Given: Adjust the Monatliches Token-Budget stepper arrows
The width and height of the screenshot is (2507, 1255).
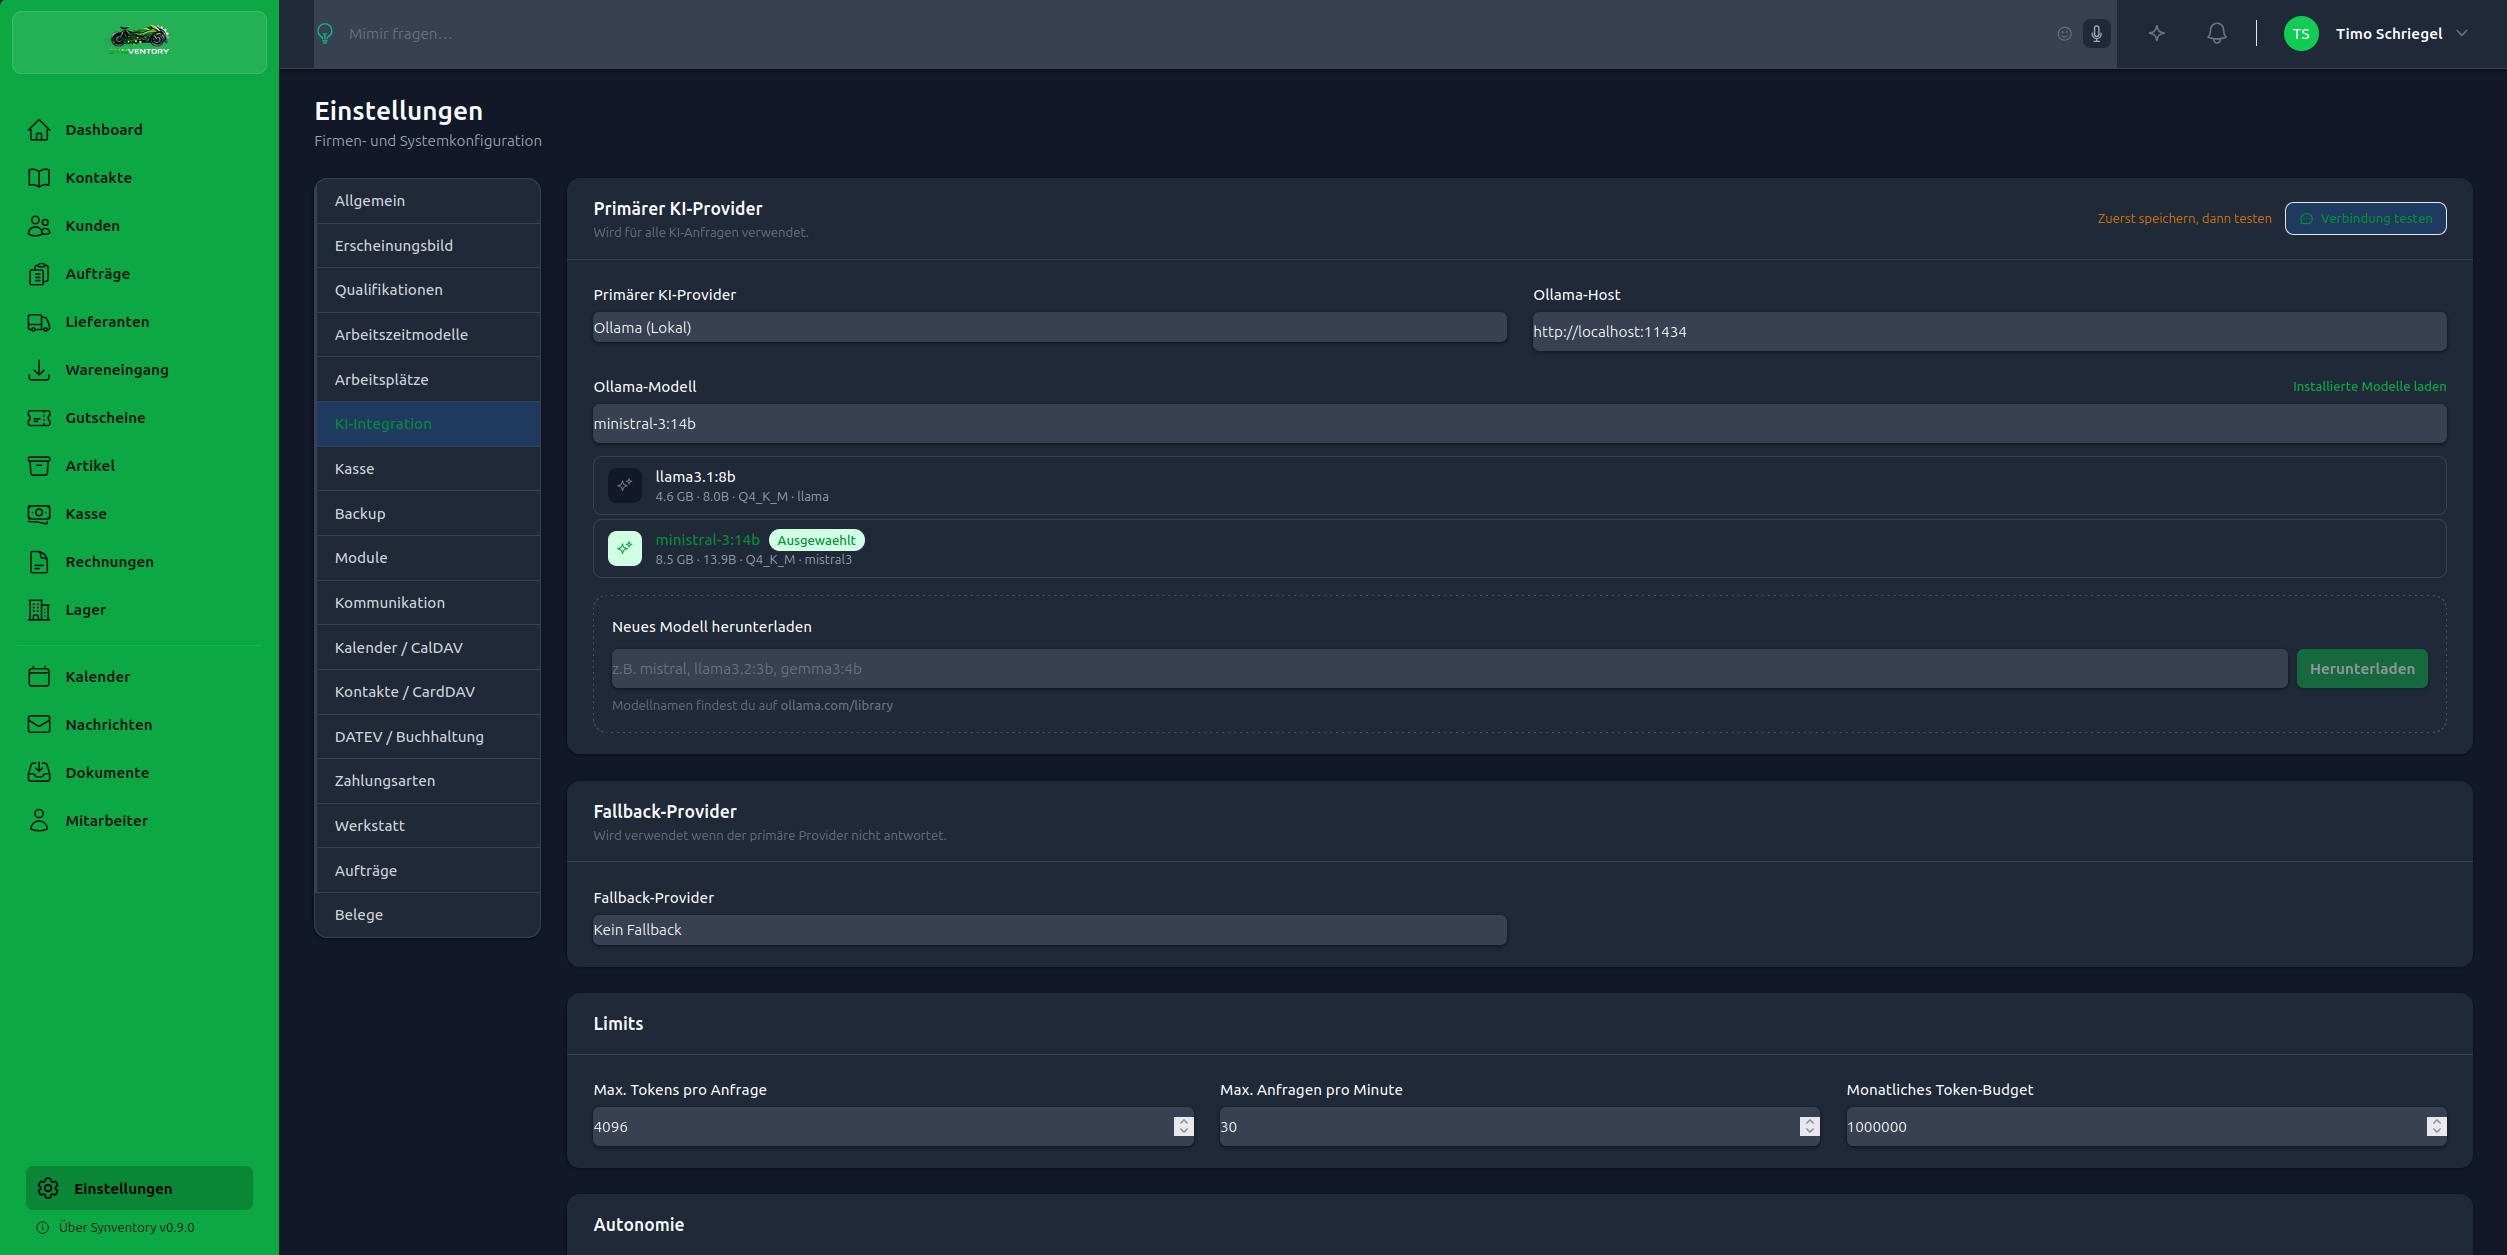Looking at the screenshot, I should click(x=2436, y=1127).
